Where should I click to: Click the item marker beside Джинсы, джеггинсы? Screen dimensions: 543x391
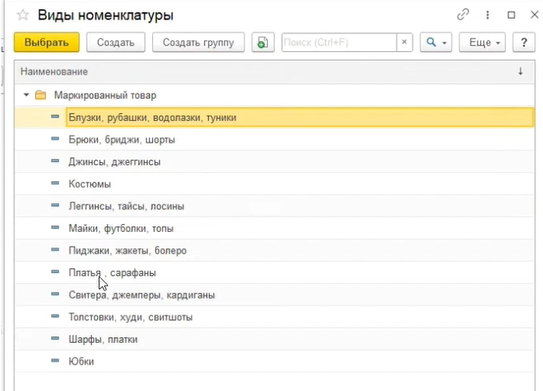coord(55,161)
